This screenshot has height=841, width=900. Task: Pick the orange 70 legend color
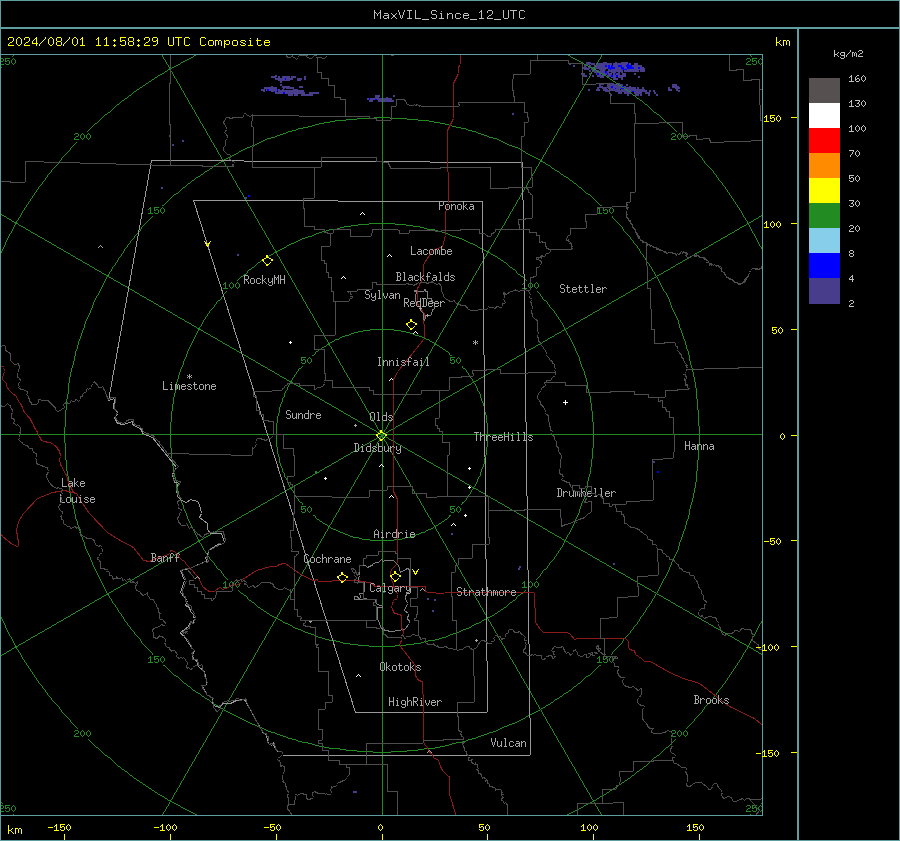tap(824, 165)
